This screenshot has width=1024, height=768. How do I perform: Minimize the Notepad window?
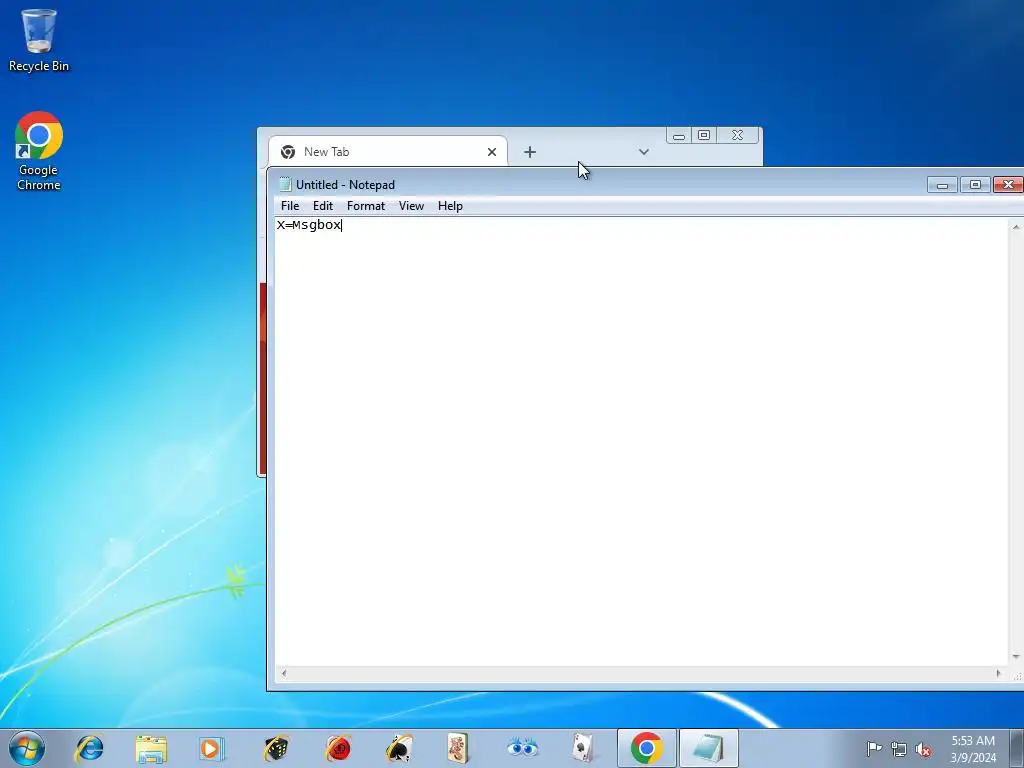(x=942, y=185)
